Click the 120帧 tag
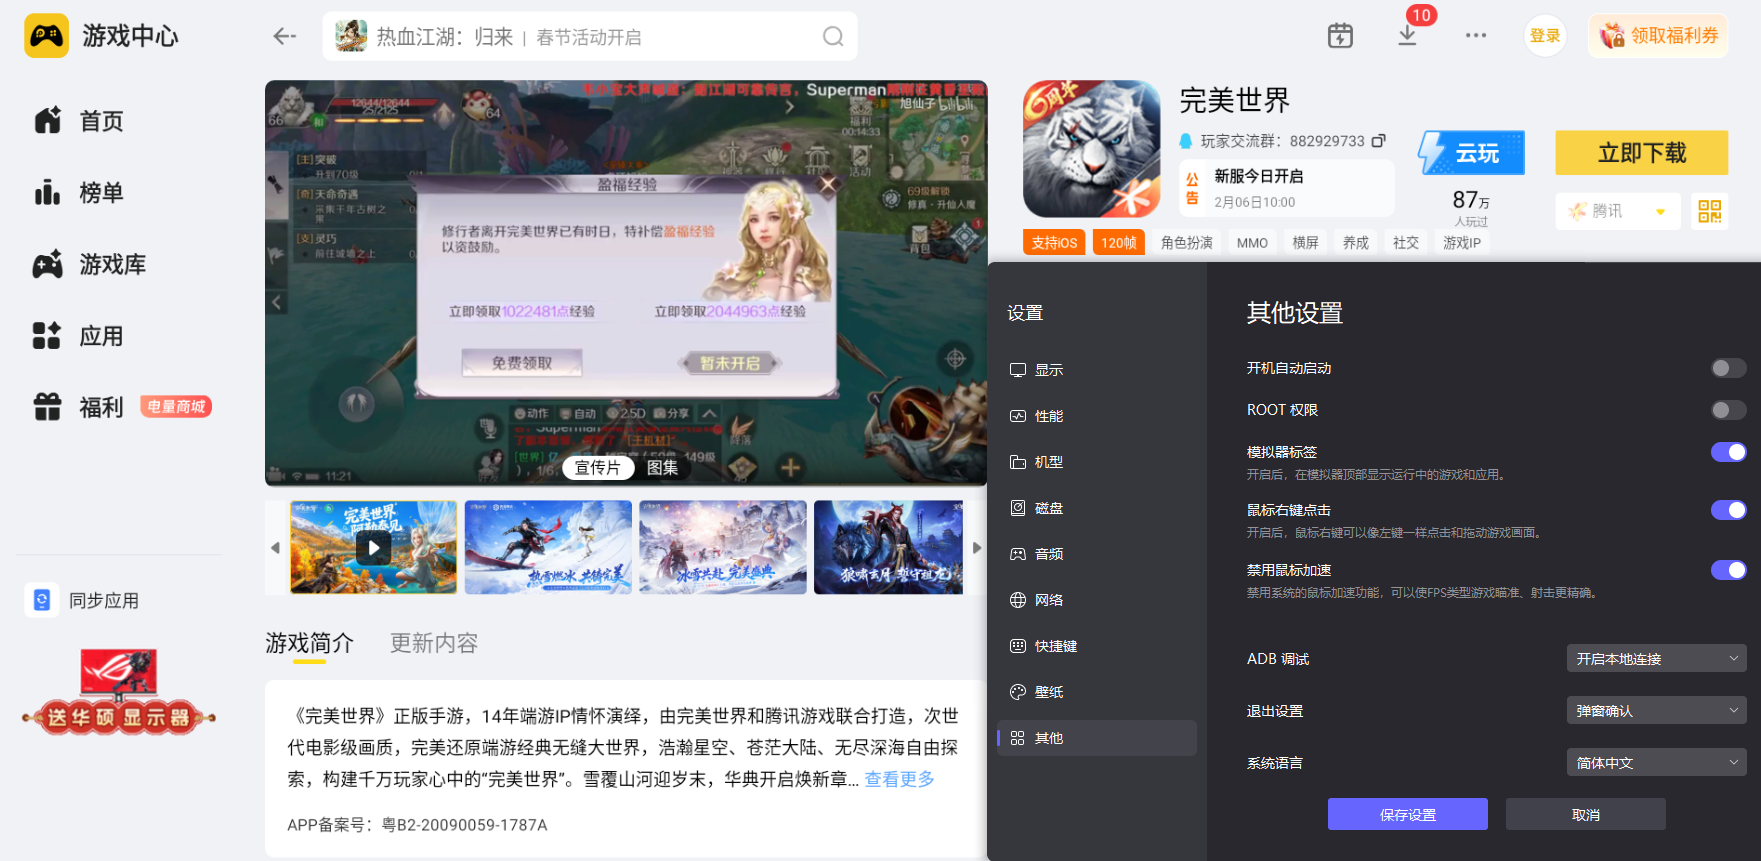Image resolution: width=1761 pixels, height=861 pixels. pyautogui.click(x=1119, y=243)
